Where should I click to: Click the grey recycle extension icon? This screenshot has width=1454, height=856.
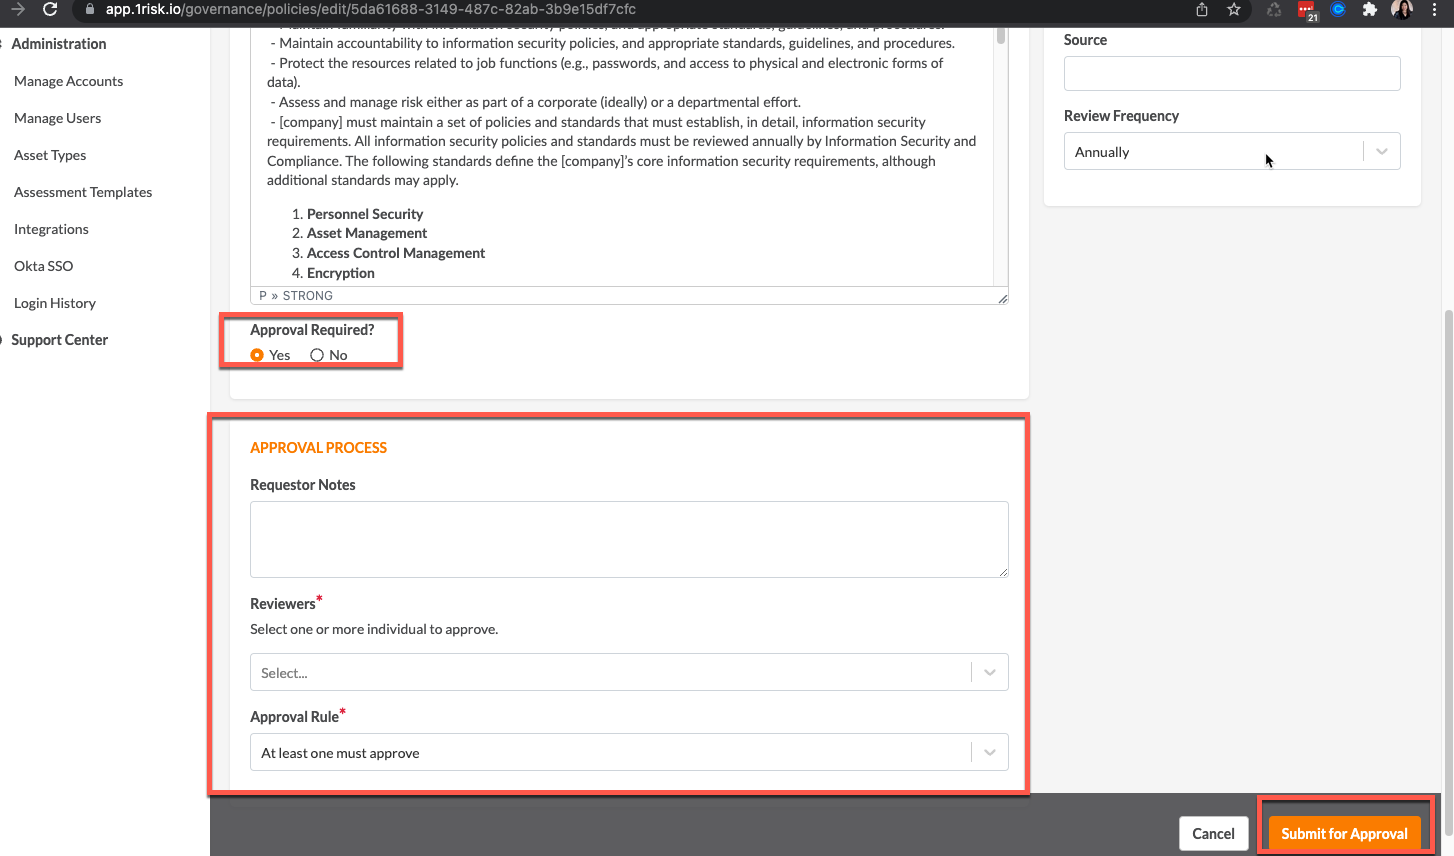click(1274, 10)
